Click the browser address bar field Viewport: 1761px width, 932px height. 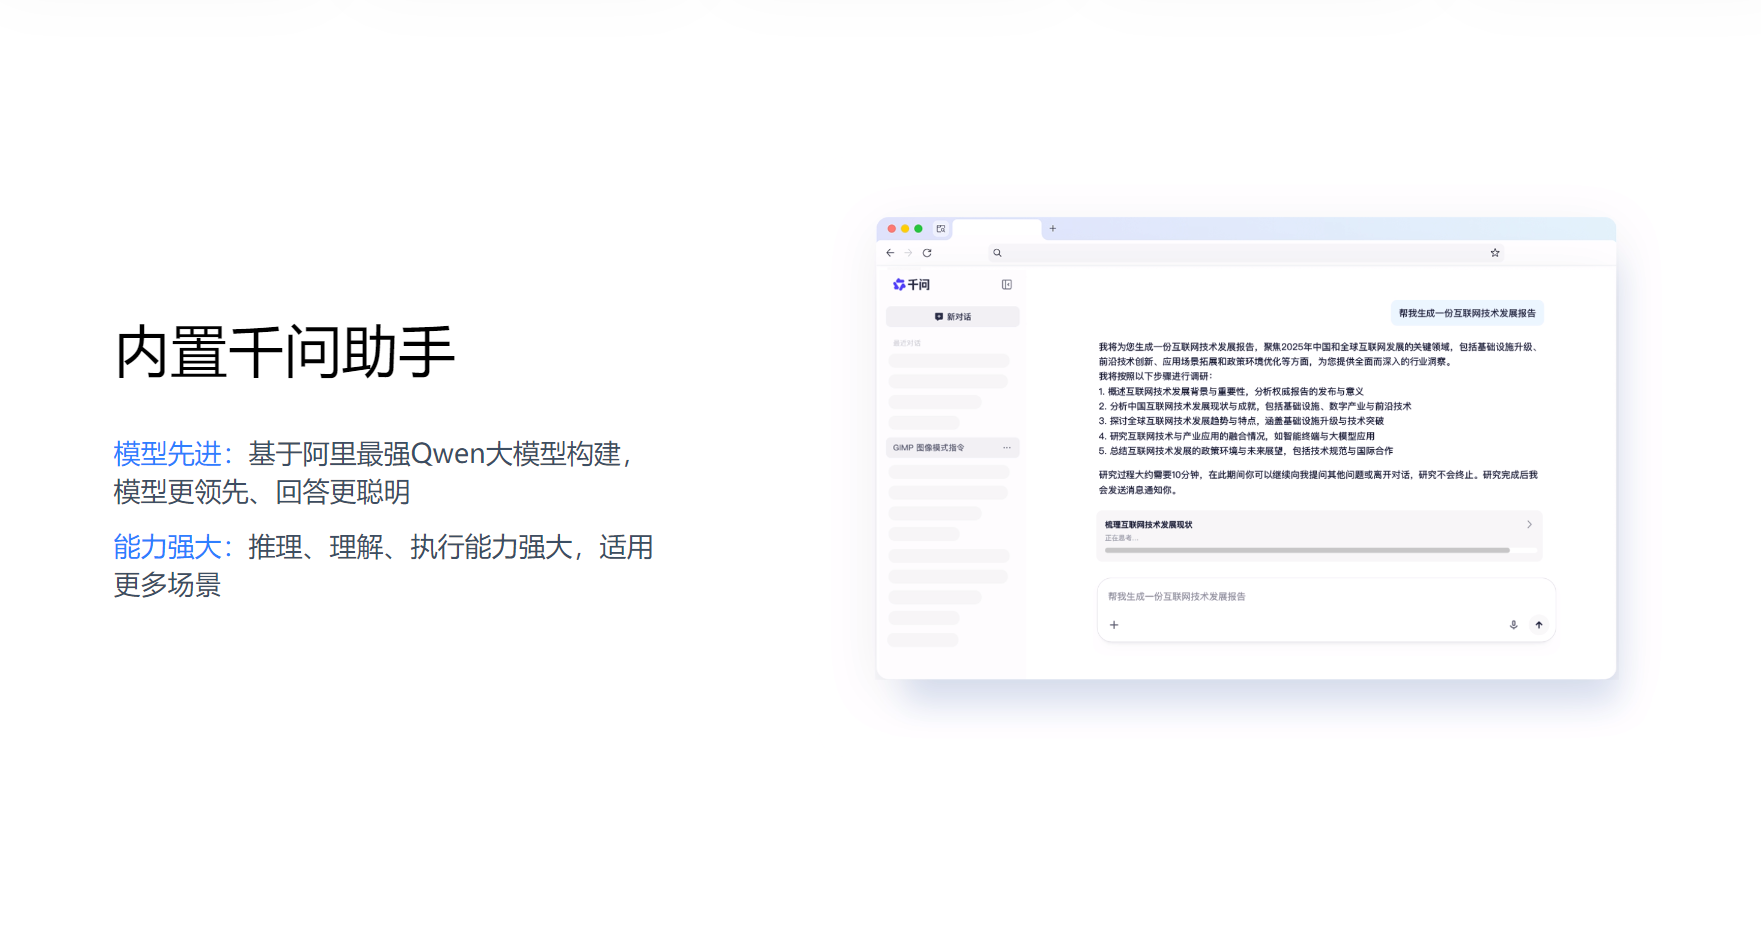click(x=1240, y=253)
